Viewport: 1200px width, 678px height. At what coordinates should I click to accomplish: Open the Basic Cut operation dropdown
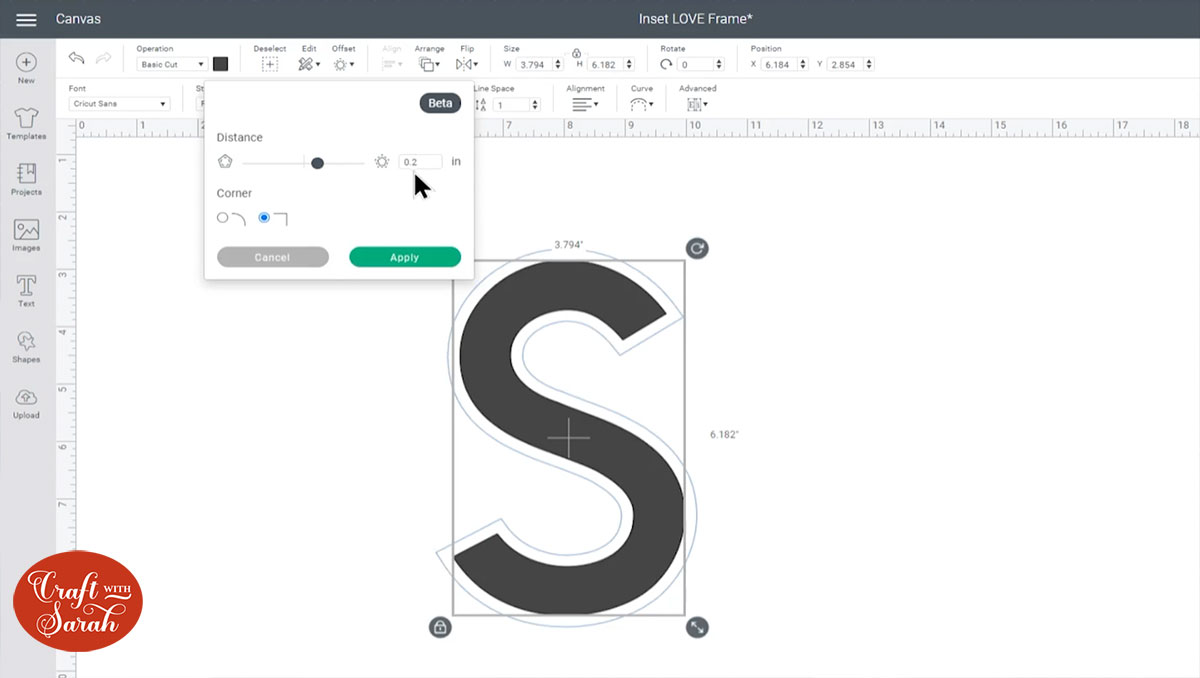click(170, 63)
